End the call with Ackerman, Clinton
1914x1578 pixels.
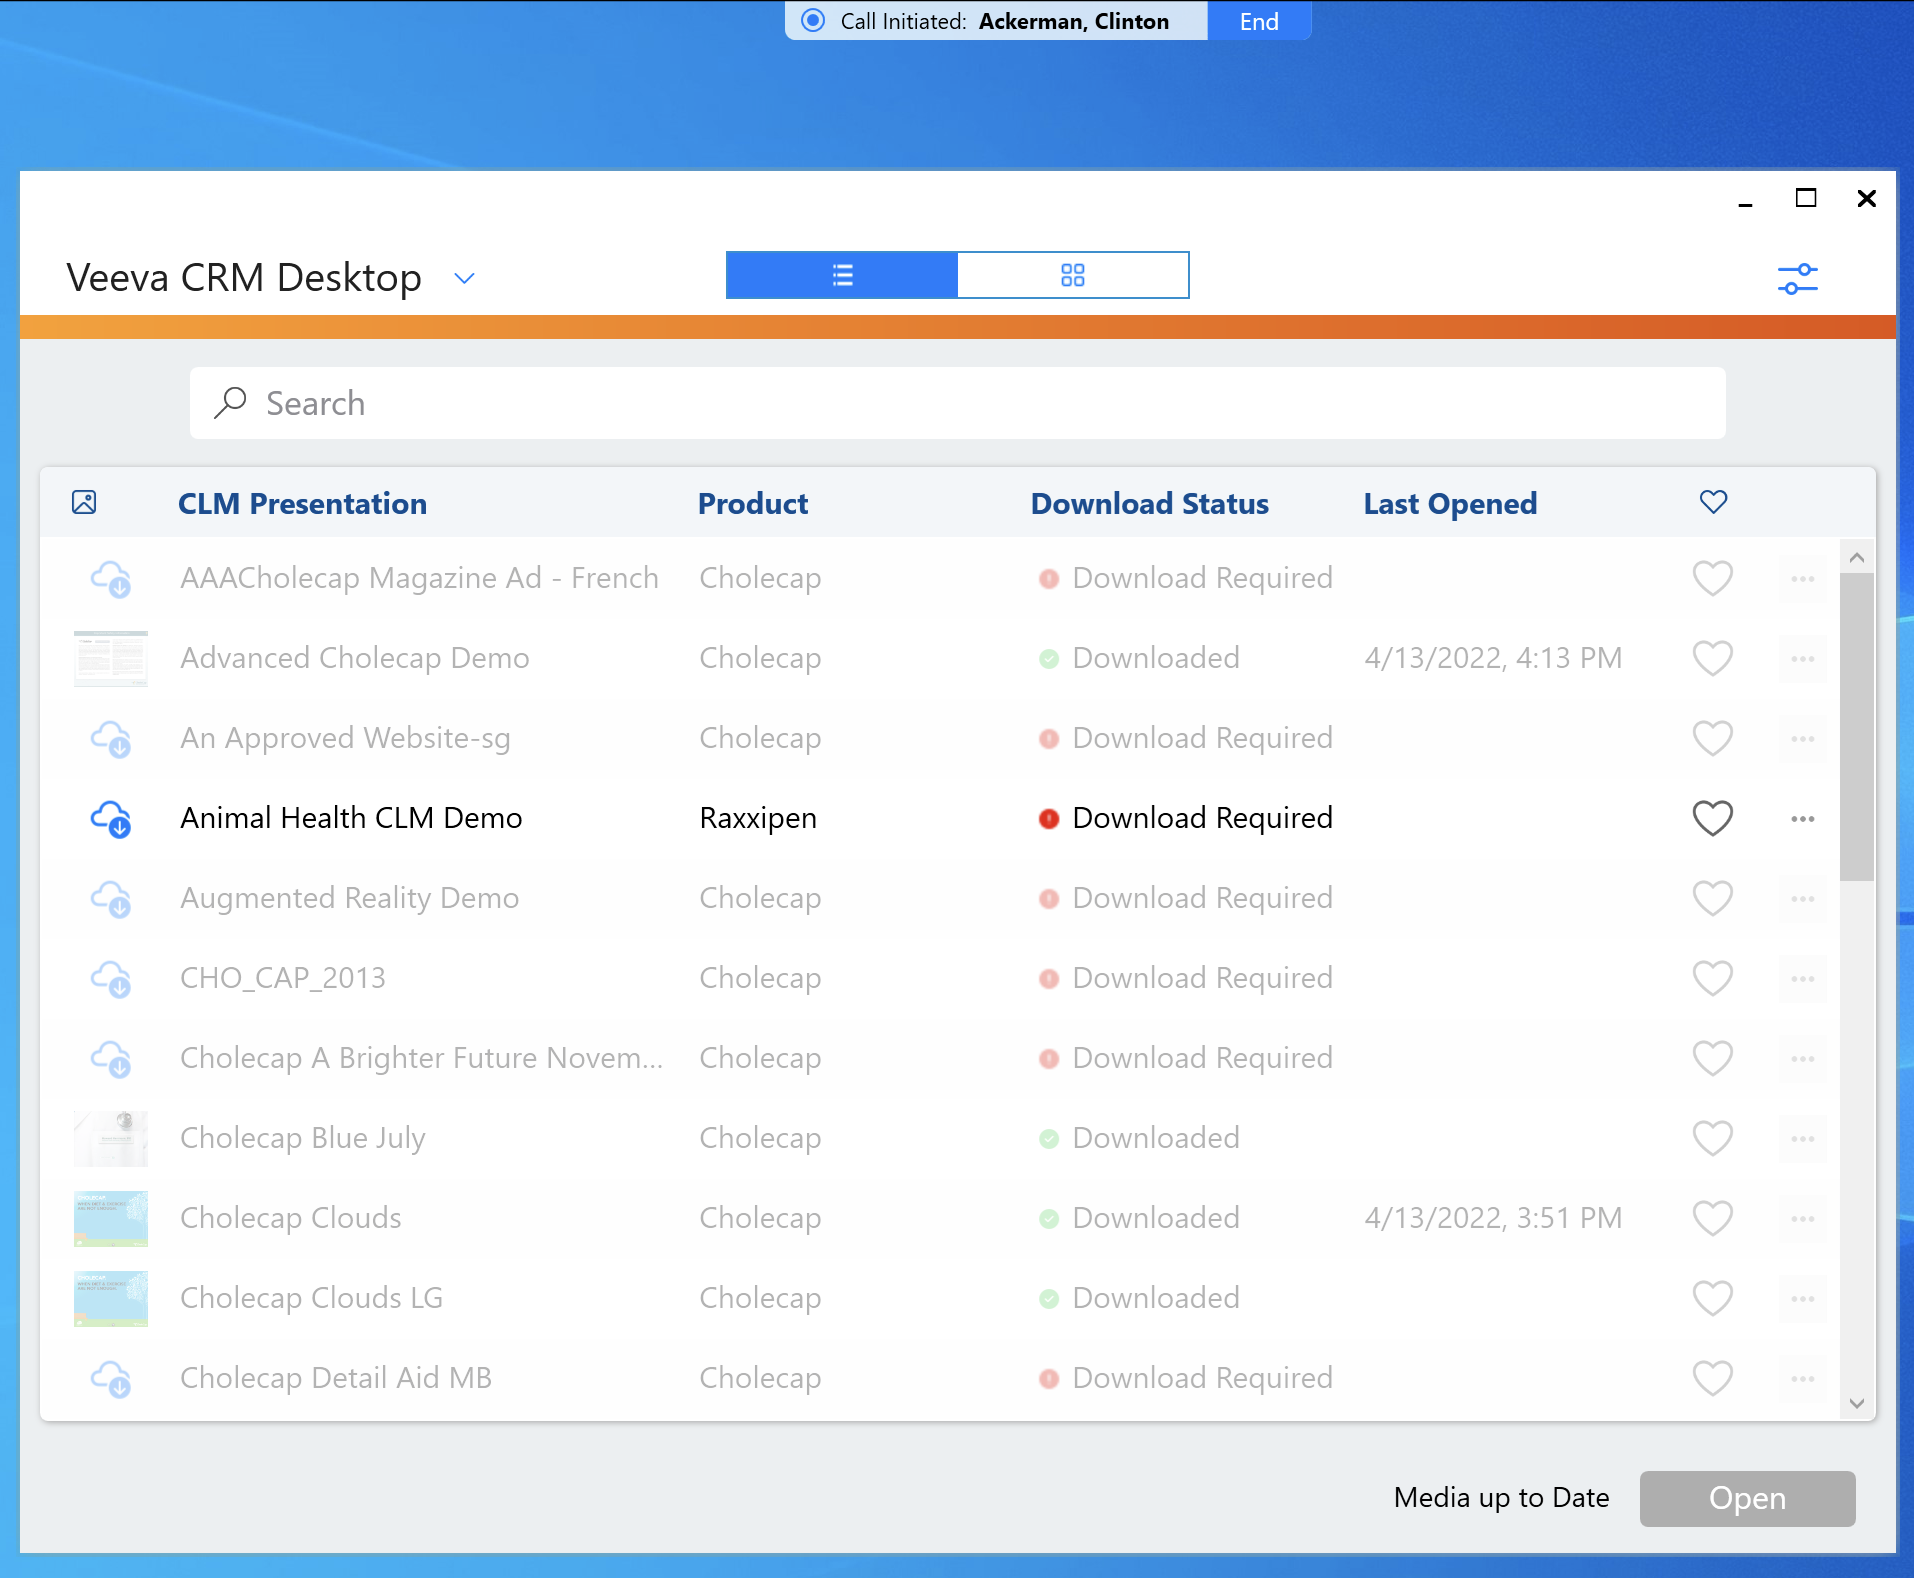pos(1258,20)
